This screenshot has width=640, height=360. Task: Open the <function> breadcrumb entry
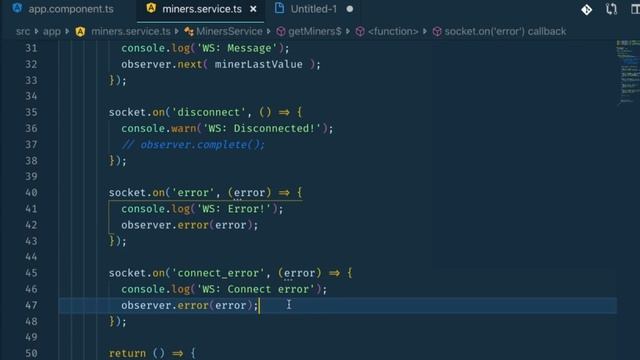click(393, 31)
